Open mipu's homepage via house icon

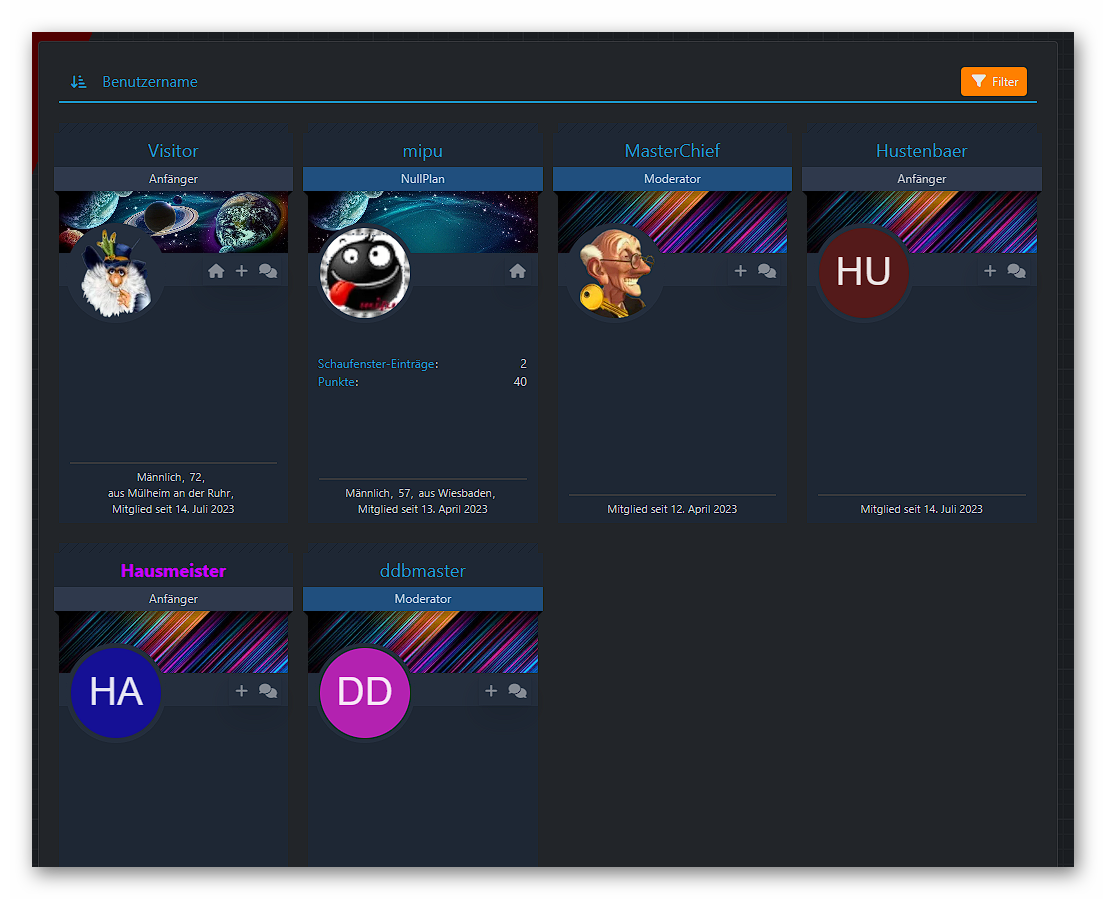coord(517,271)
